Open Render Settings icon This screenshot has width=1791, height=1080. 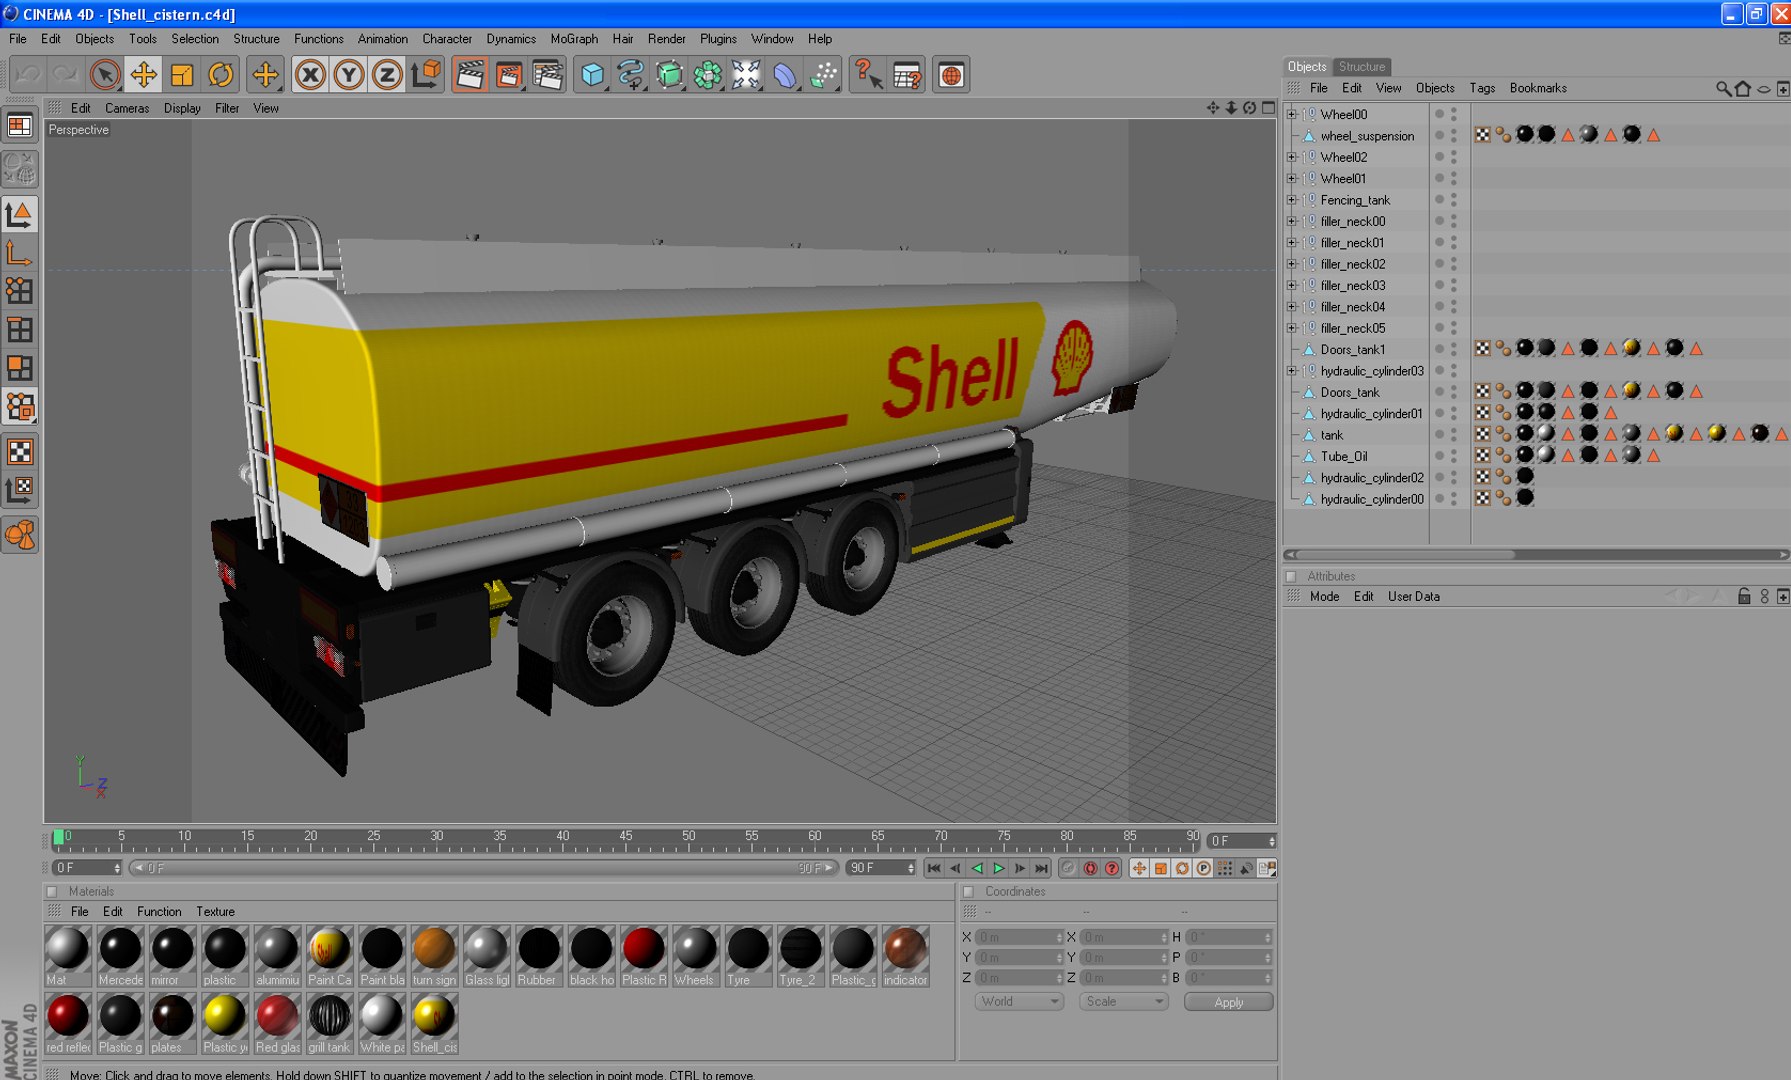547,75
